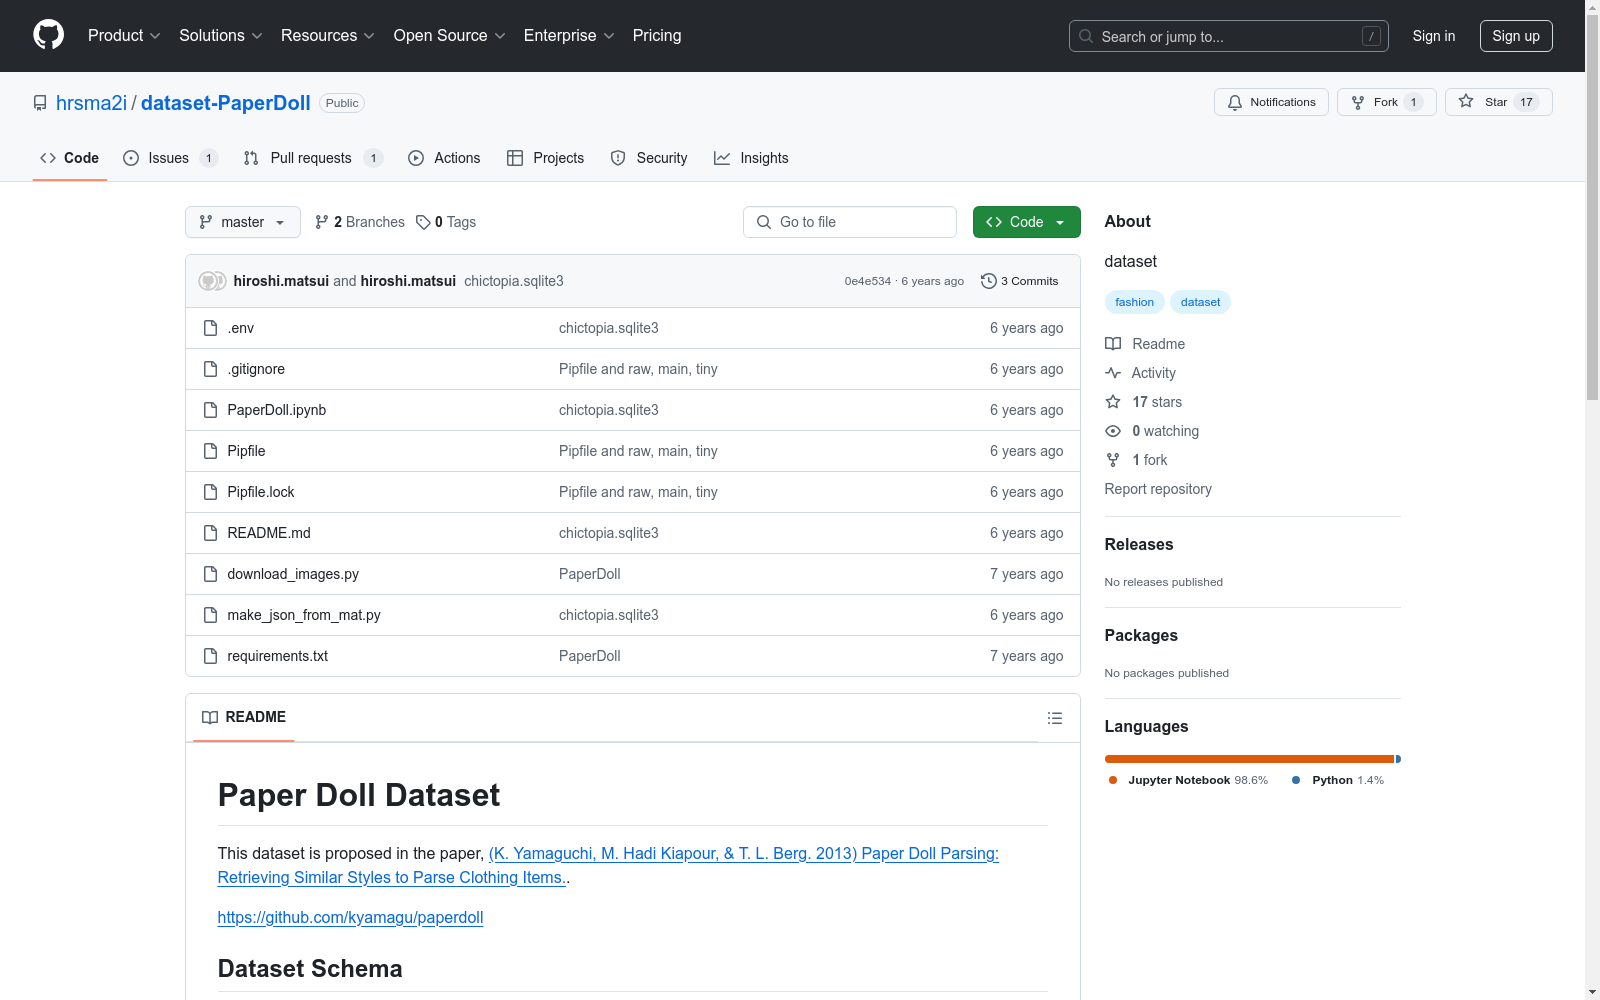1600x1000 pixels.
Task: Open the Releases section heading
Action: 1139,544
